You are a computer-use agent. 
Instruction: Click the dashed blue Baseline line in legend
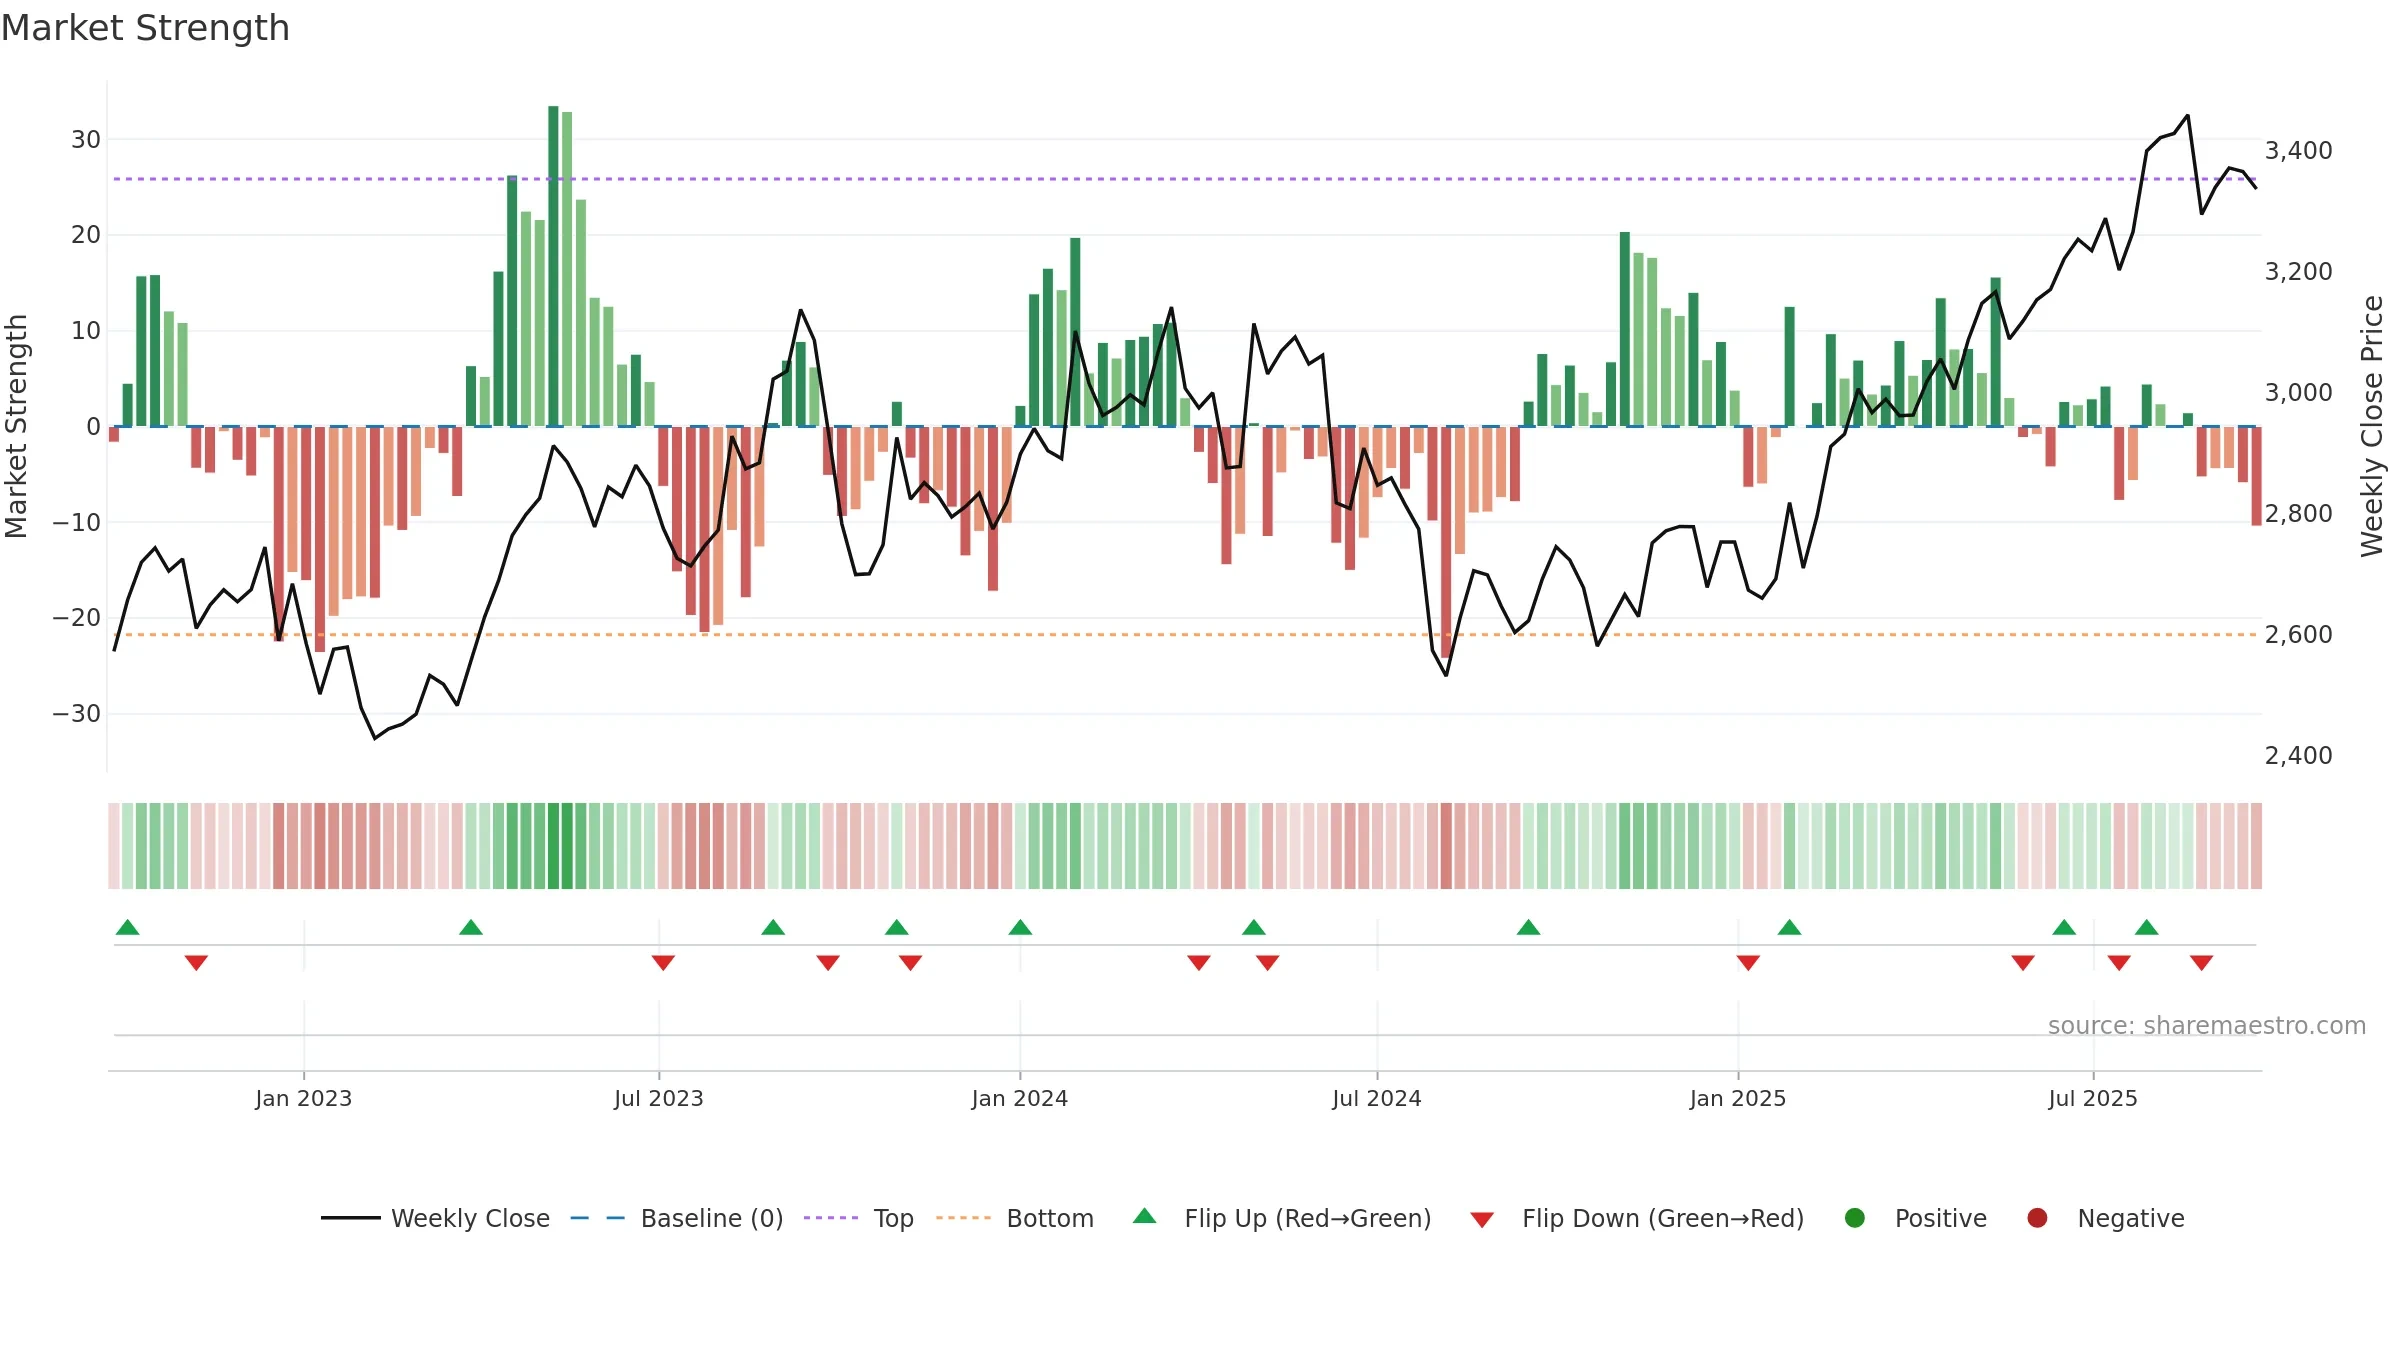pos(598,1218)
